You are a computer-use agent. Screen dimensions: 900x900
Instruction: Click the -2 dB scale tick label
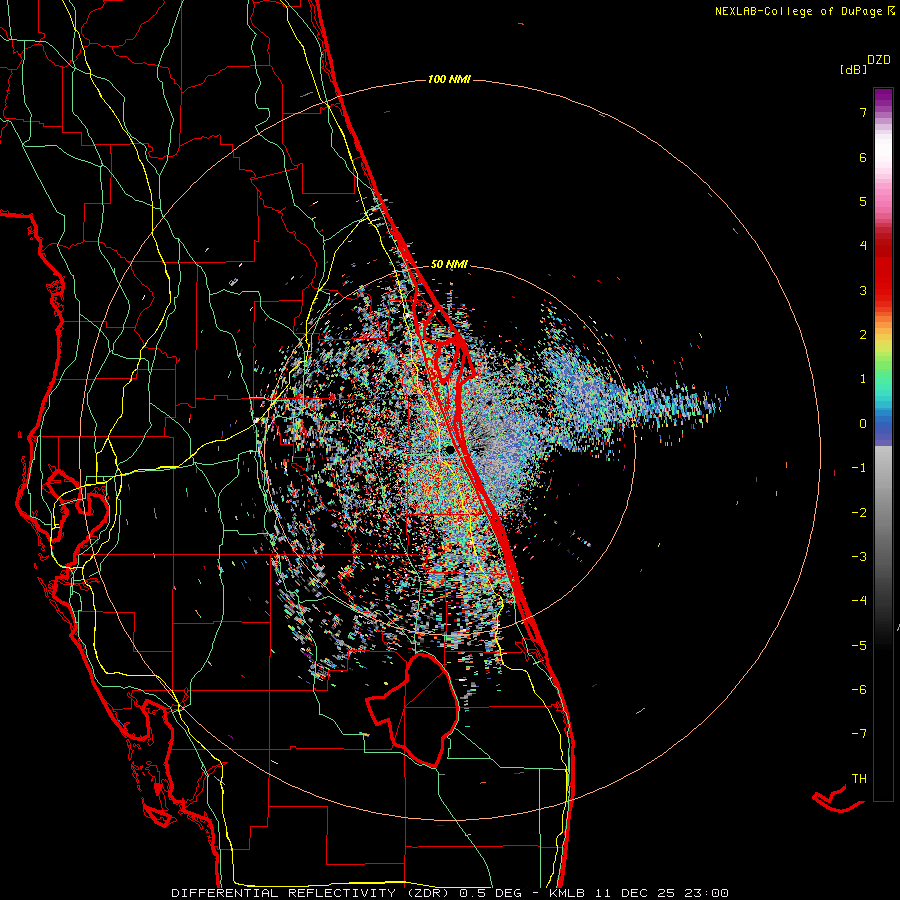tap(859, 513)
